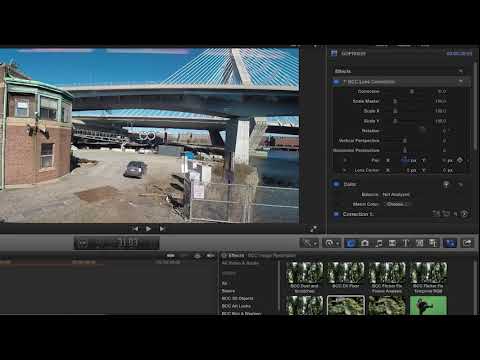Screen dimensions: 480x360
Task: Select the BCC 3D Objects category
Action: 237,298
